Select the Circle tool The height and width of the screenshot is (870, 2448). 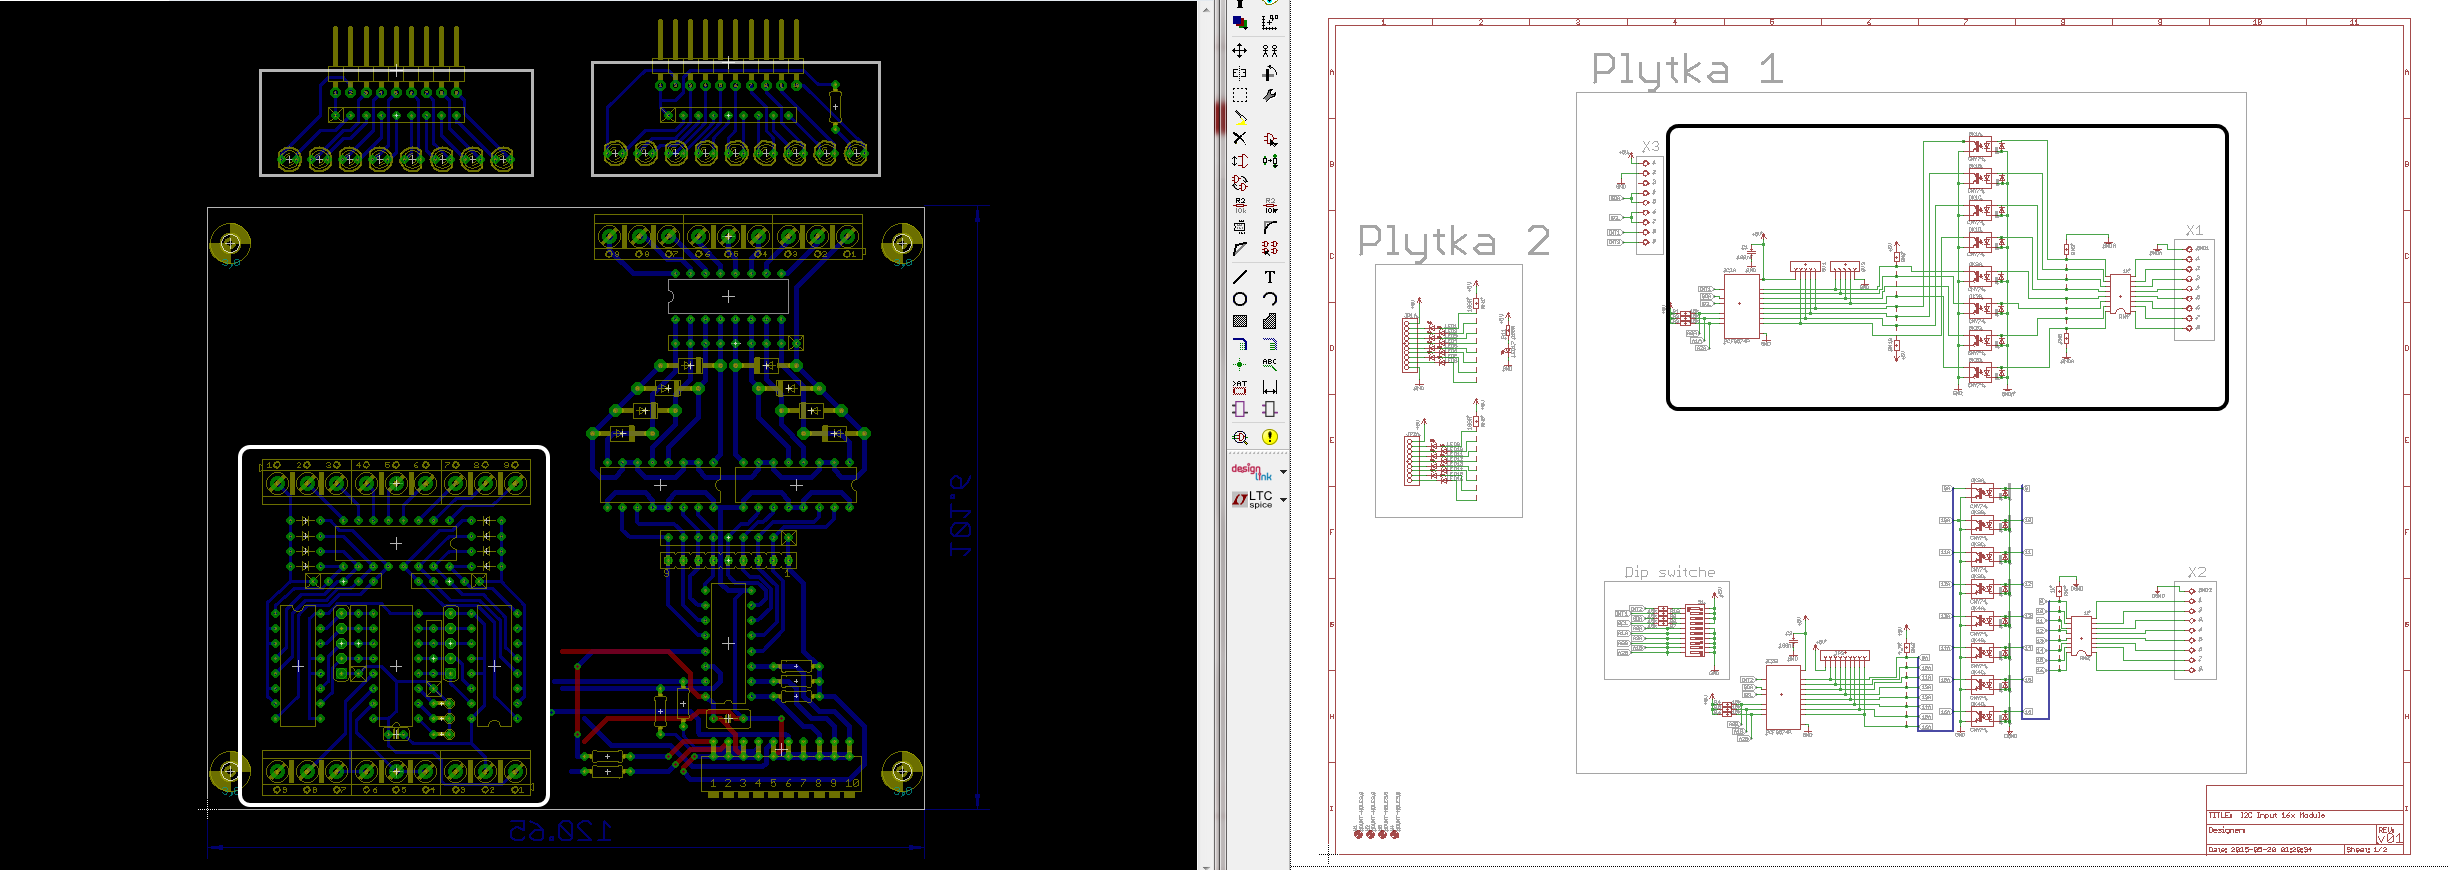click(x=1240, y=299)
